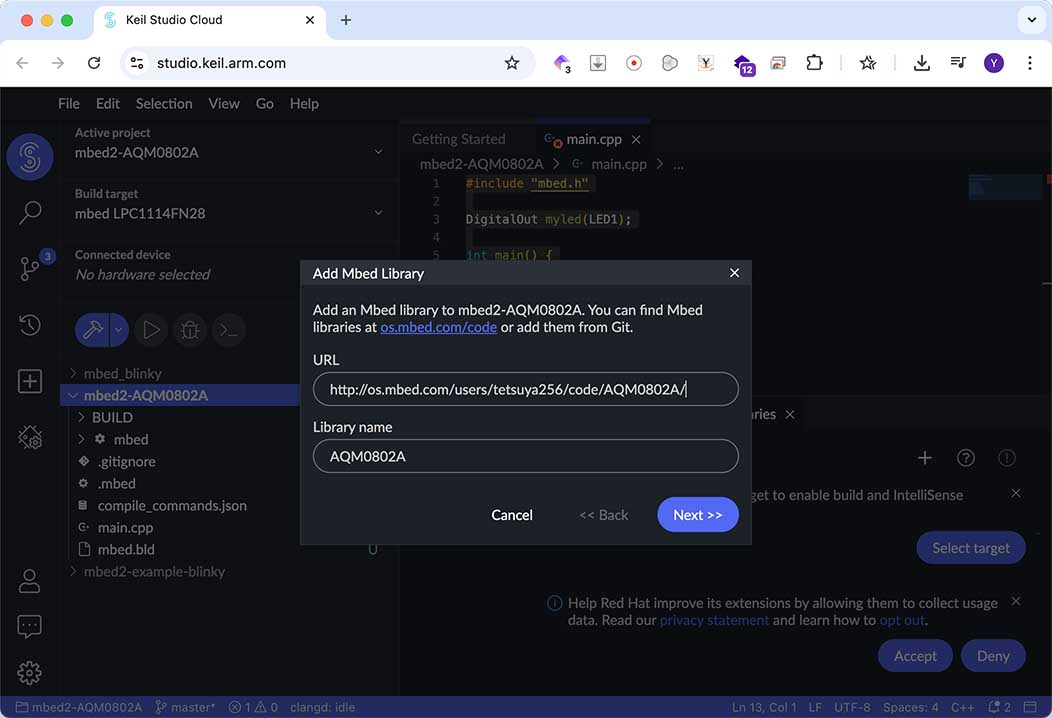Create a new project with the plus icon
1052x718 pixels.
(x=30, y=381)
